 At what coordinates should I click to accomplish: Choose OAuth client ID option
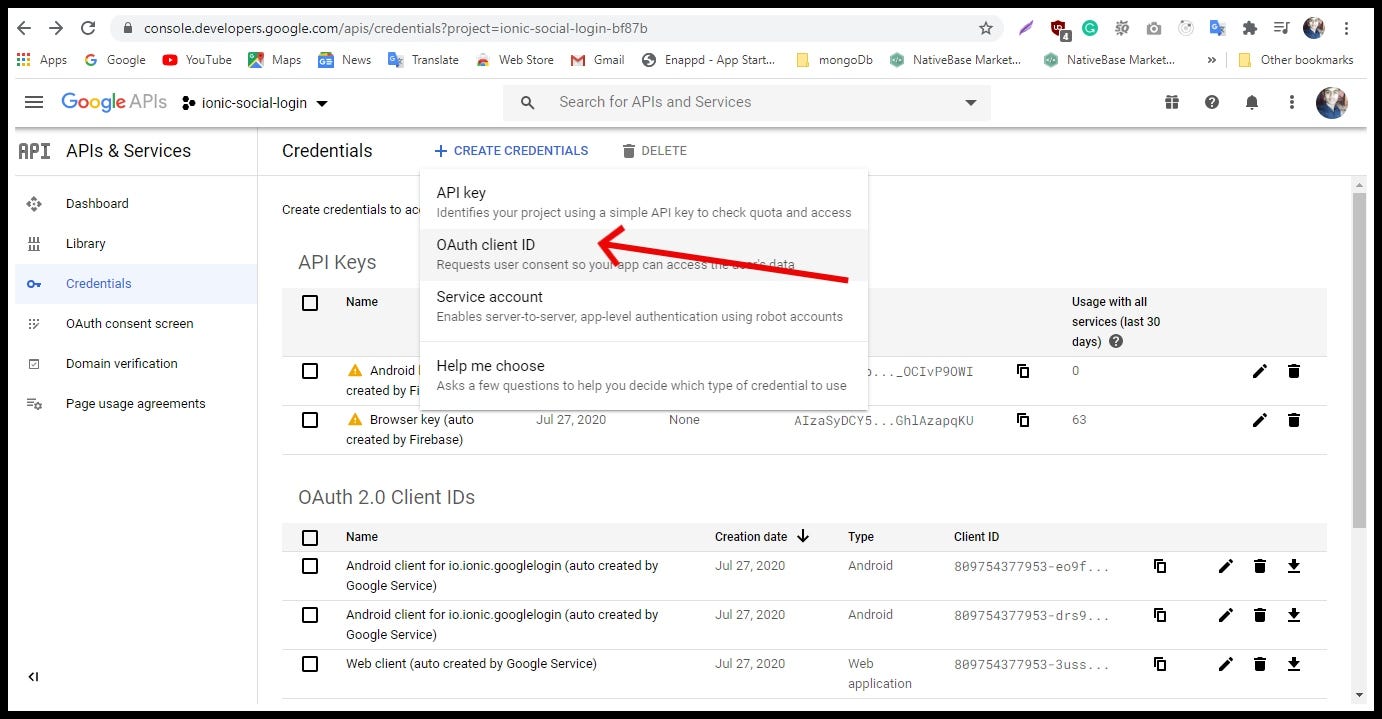[644, 254]
